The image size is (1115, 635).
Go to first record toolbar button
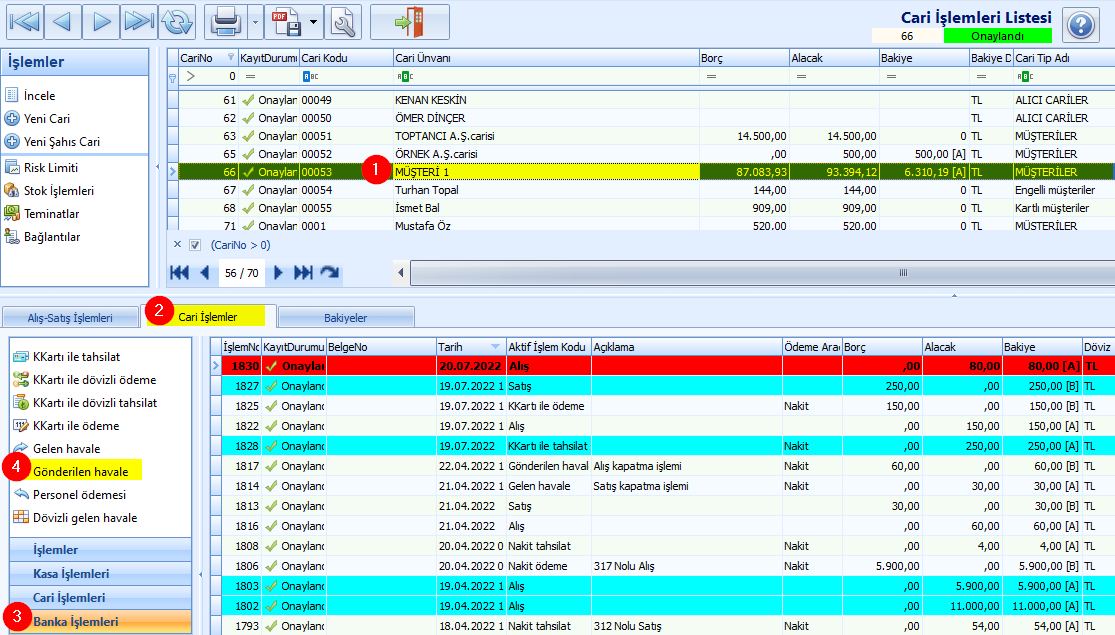point(25,22)
